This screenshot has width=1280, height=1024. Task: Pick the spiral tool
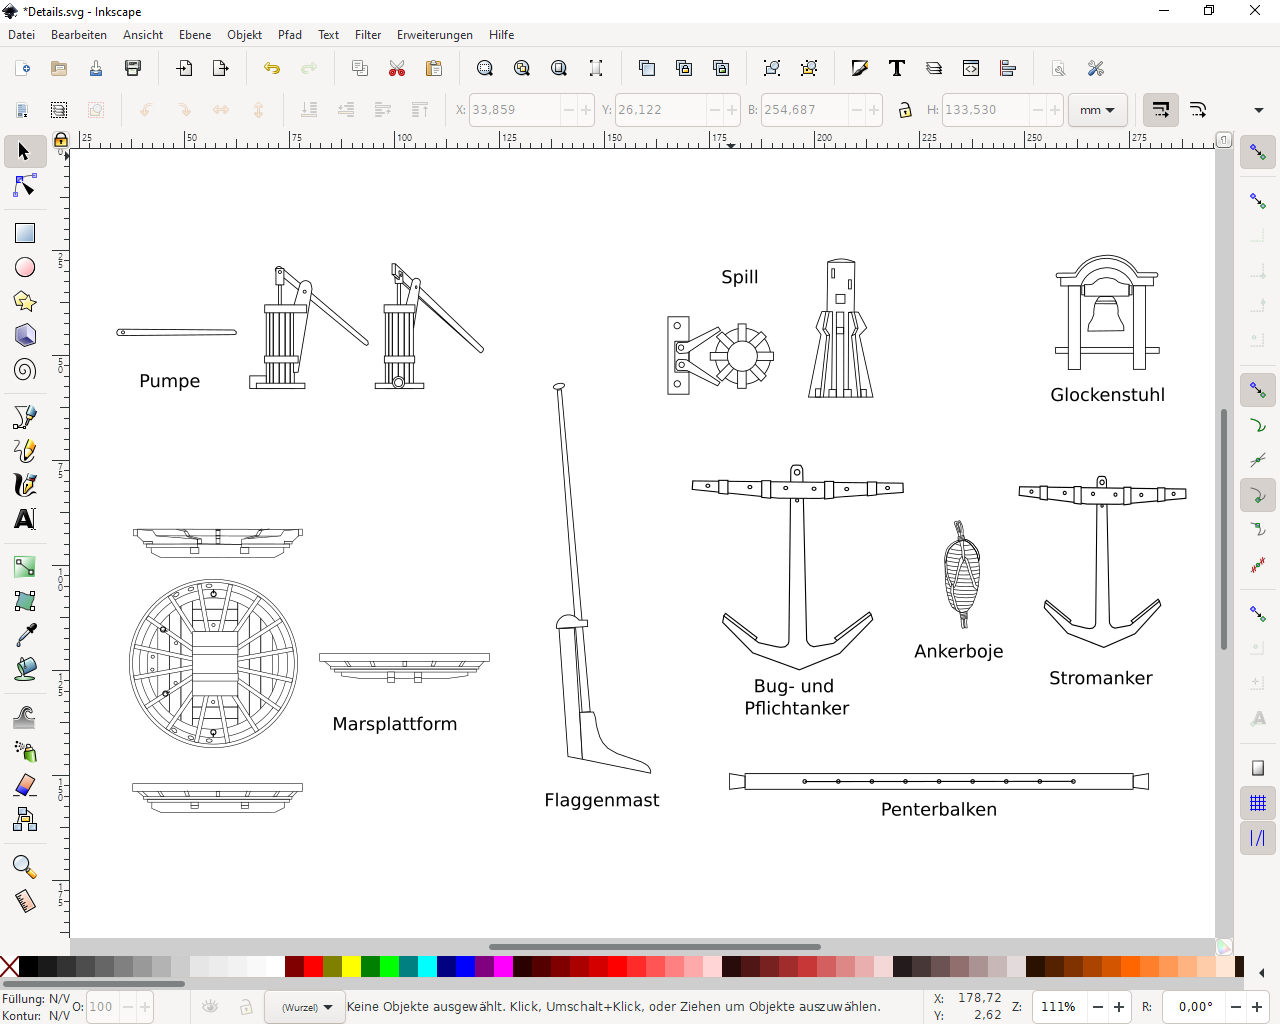click(25, 370)
